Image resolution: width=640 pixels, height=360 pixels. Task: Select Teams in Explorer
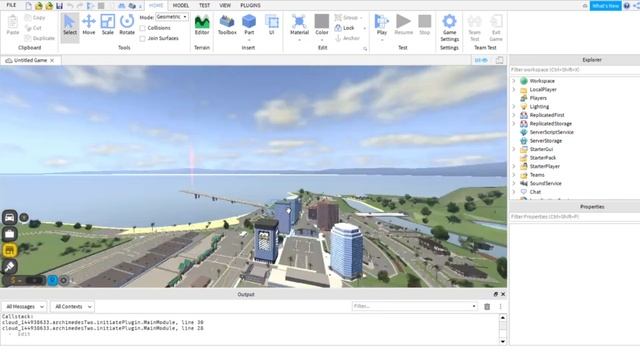click(x=537, y=175)
